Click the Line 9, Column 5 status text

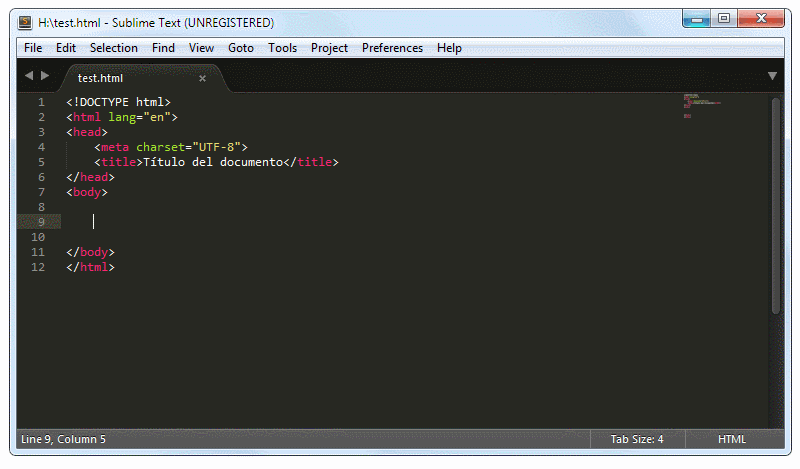(x=63, y=439)
